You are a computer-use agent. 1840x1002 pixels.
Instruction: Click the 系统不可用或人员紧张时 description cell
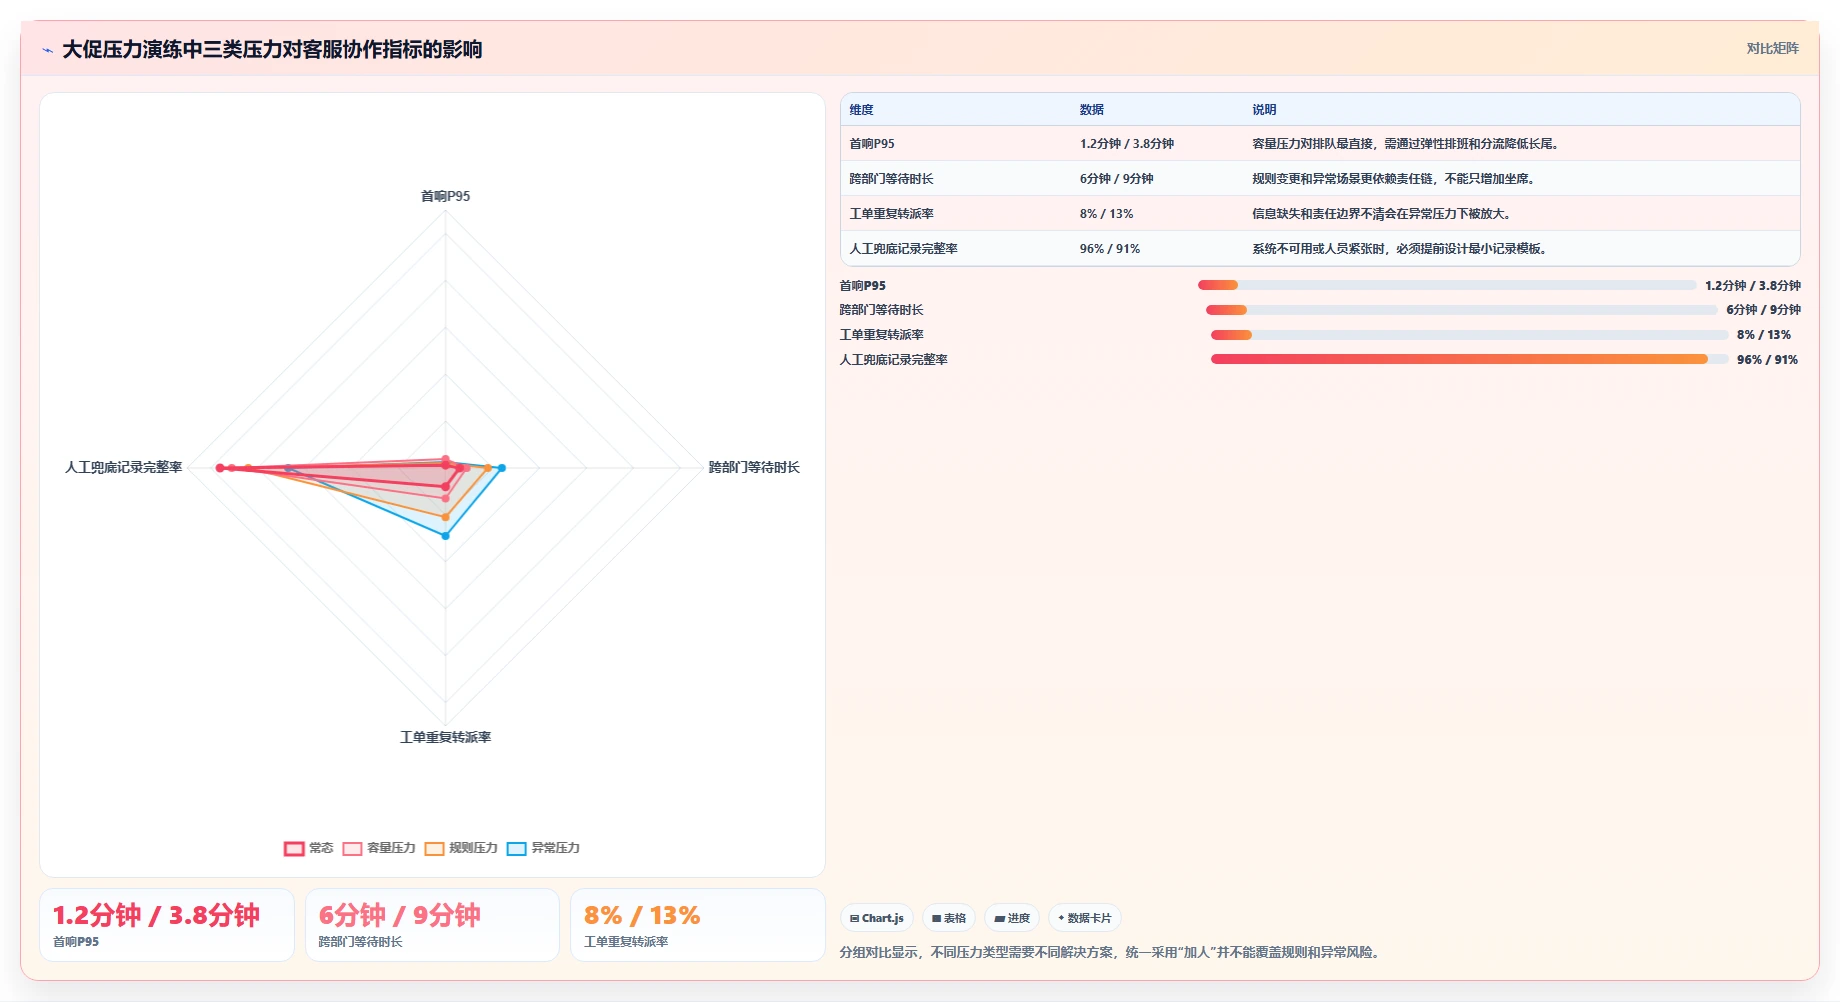[1521, 249]
